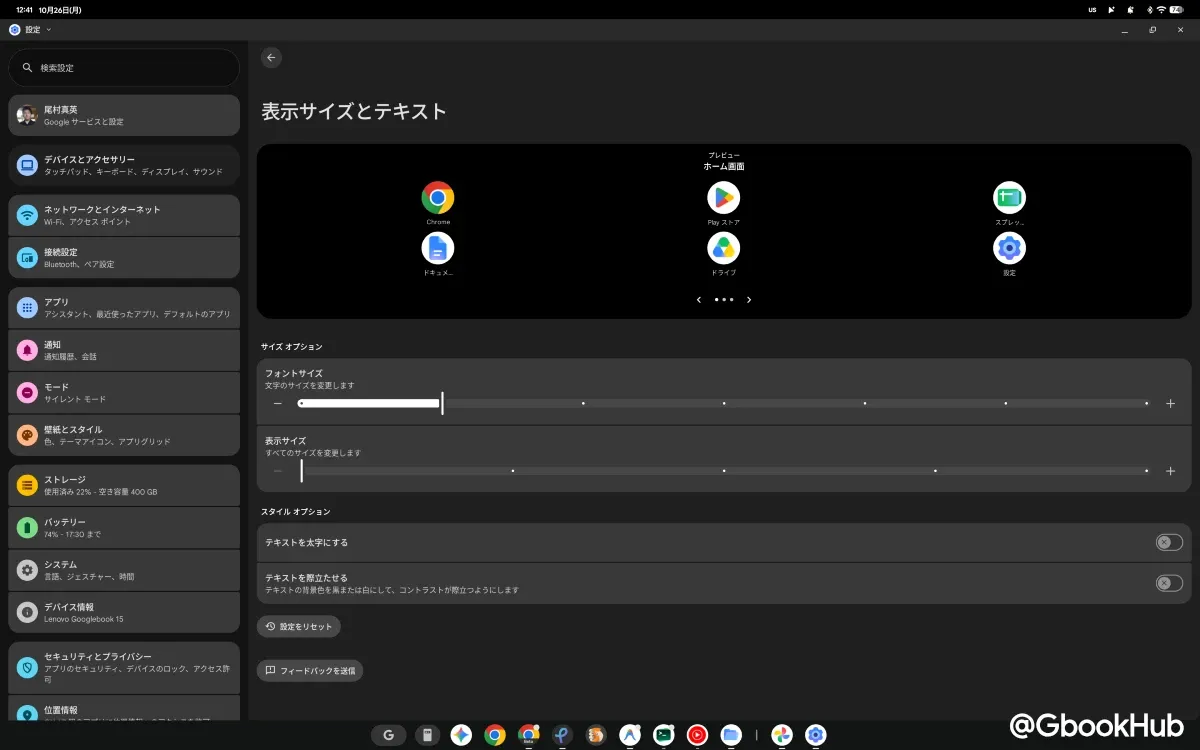Click the Chrome icon in the preview

click(x=438, y=197)
